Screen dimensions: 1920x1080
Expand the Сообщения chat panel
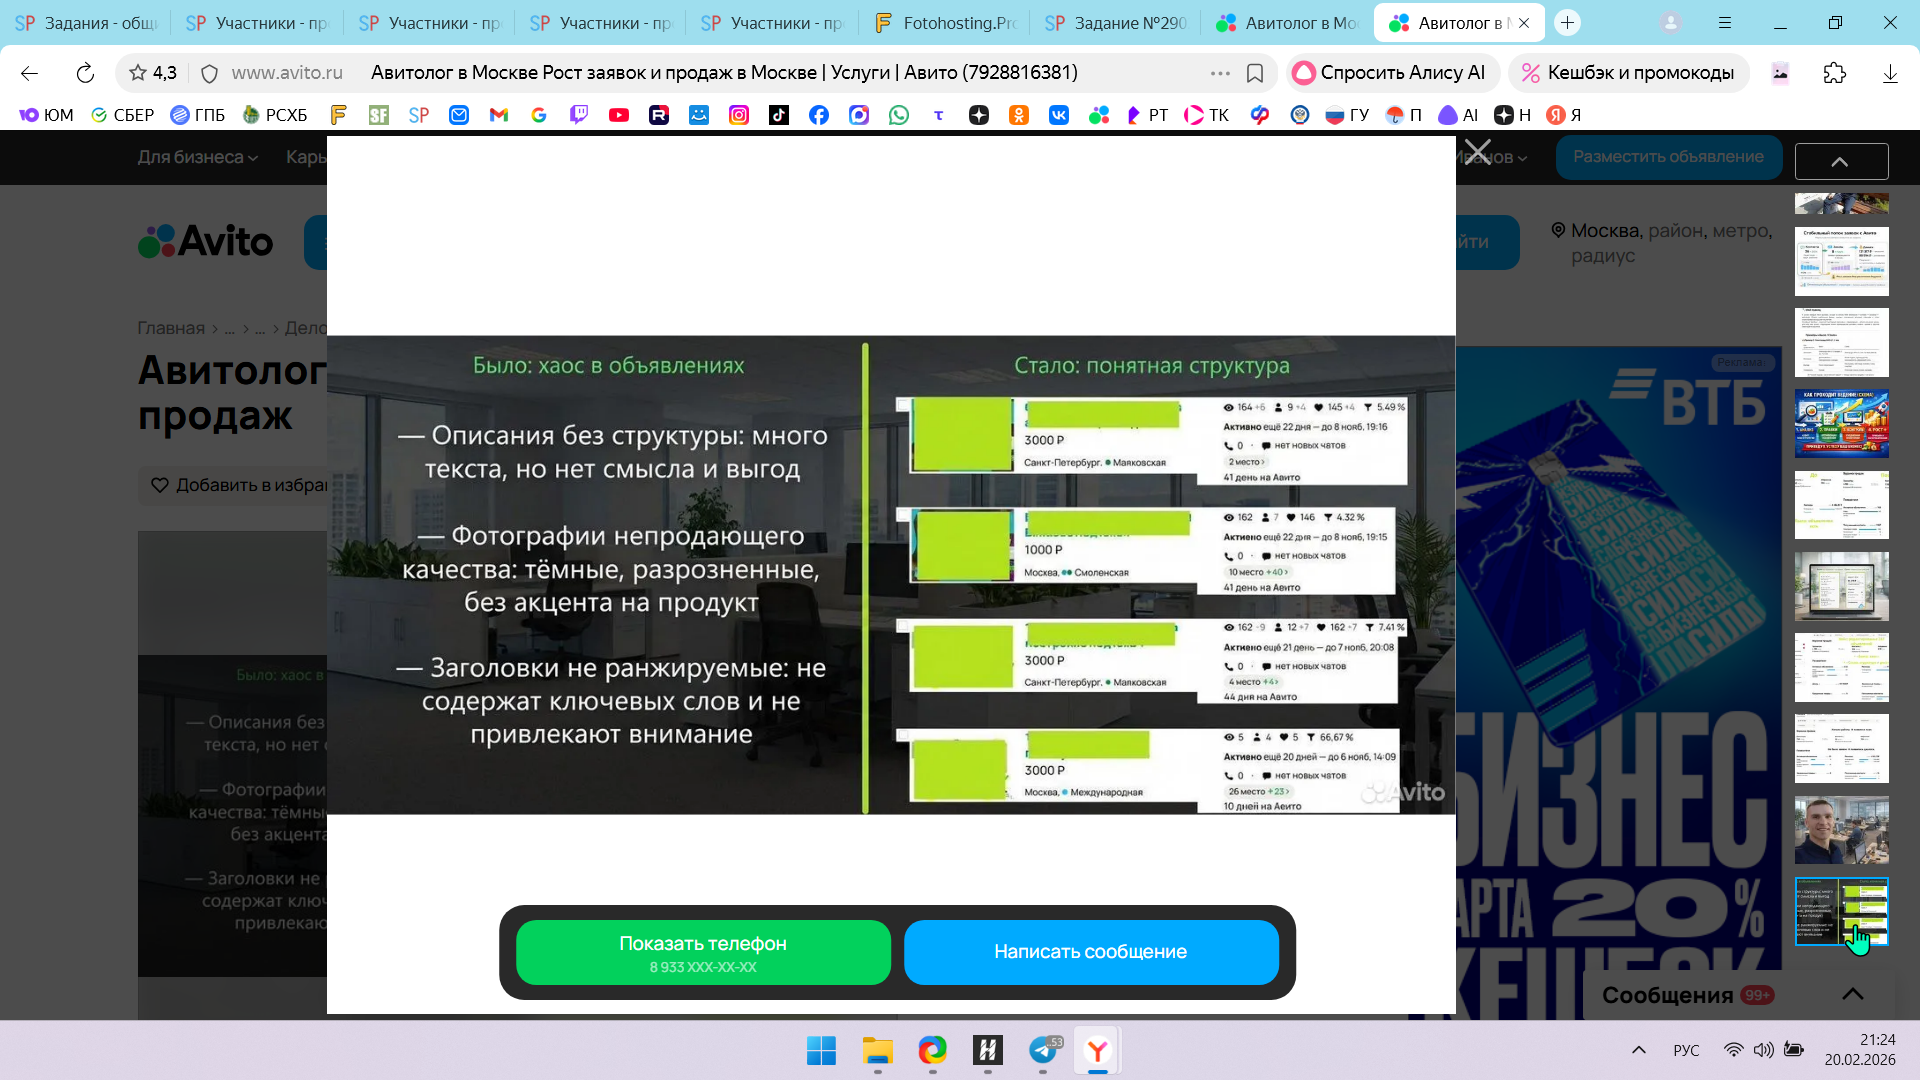[1852, 994]
